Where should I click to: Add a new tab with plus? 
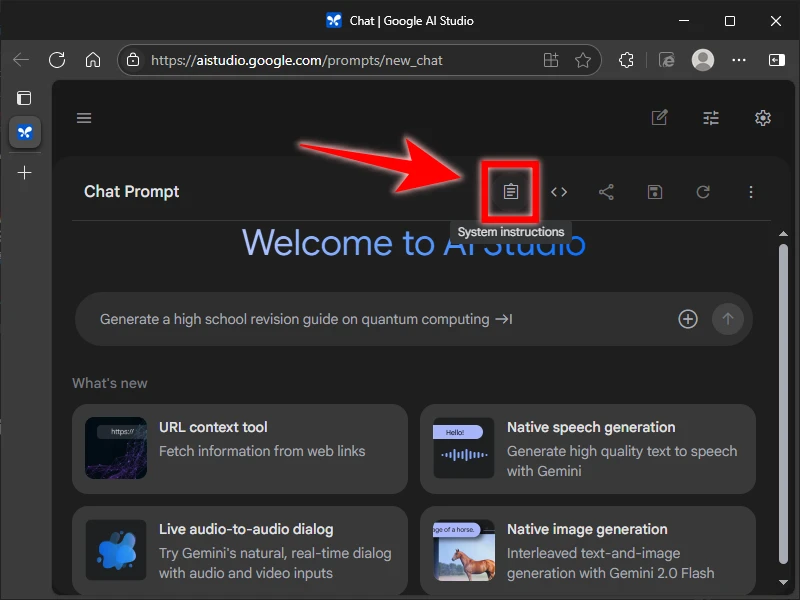[x=24, y=172]
